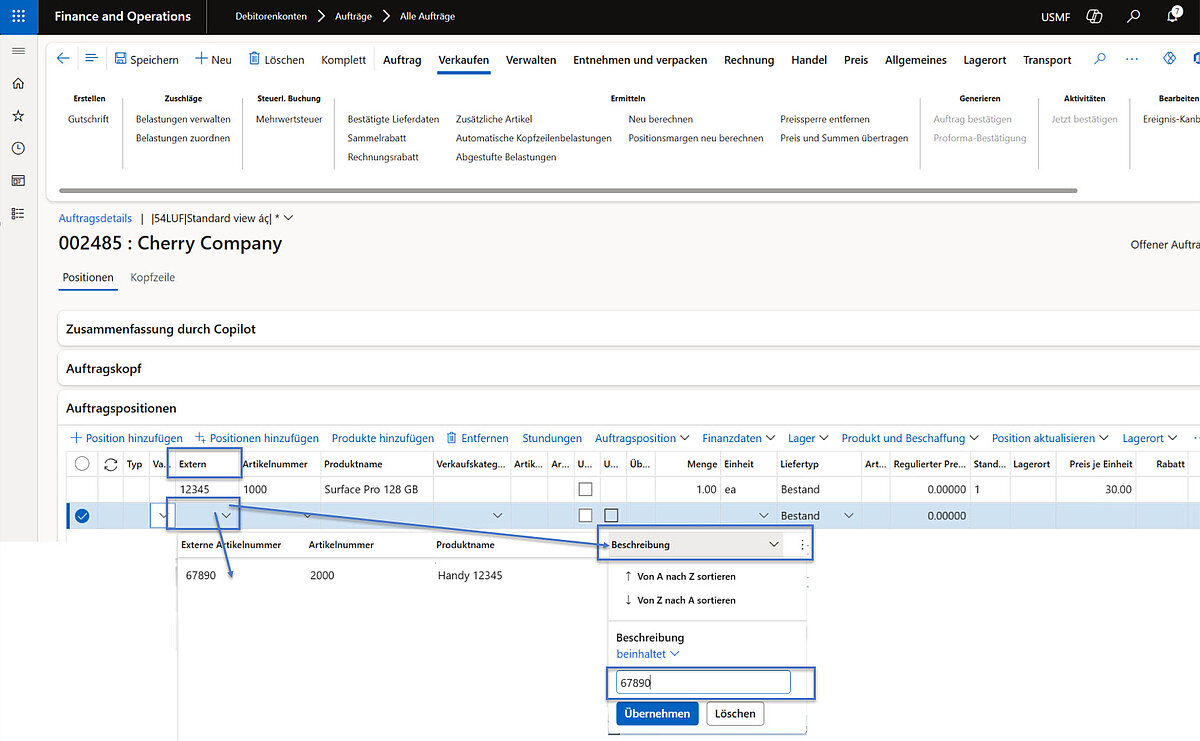Open the Verwalten ribbon tab
Image resolution: width=1200 pixels, height=741 pixels.
[x=531, y=60]
